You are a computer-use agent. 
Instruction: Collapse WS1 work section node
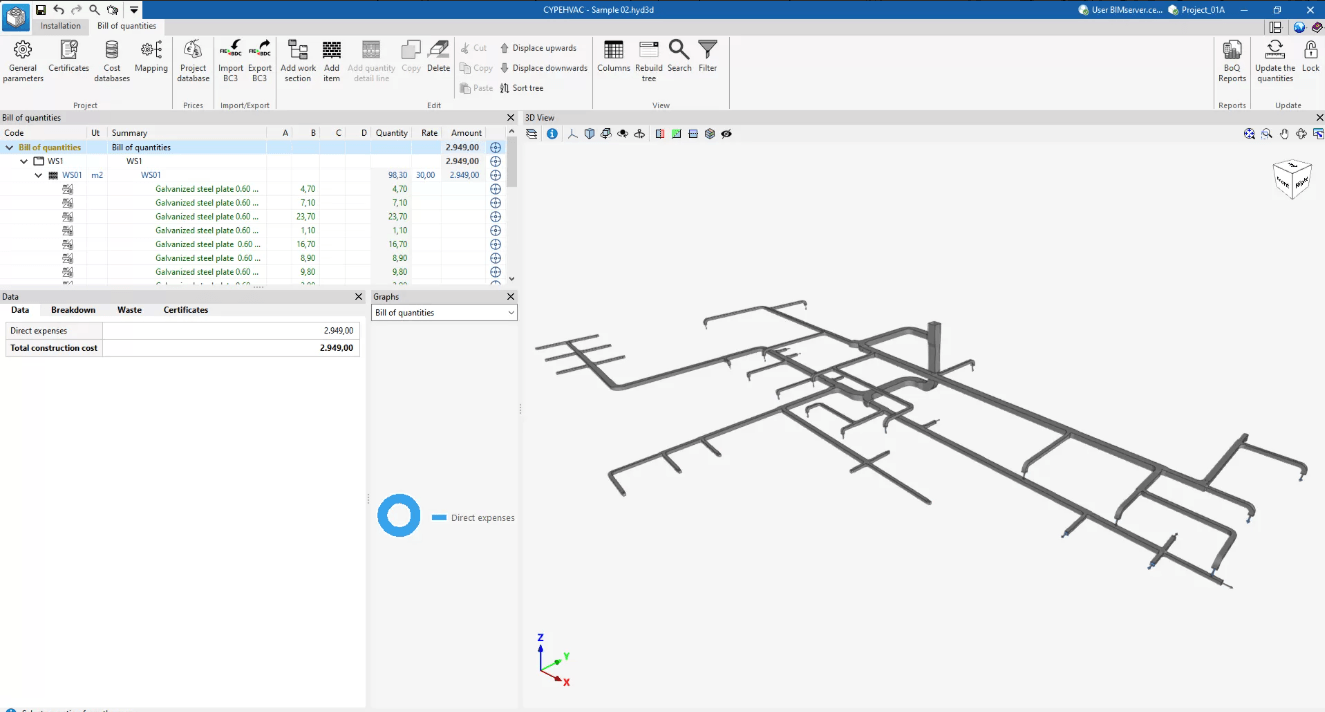pyautogui.click(x=24, y=161)
